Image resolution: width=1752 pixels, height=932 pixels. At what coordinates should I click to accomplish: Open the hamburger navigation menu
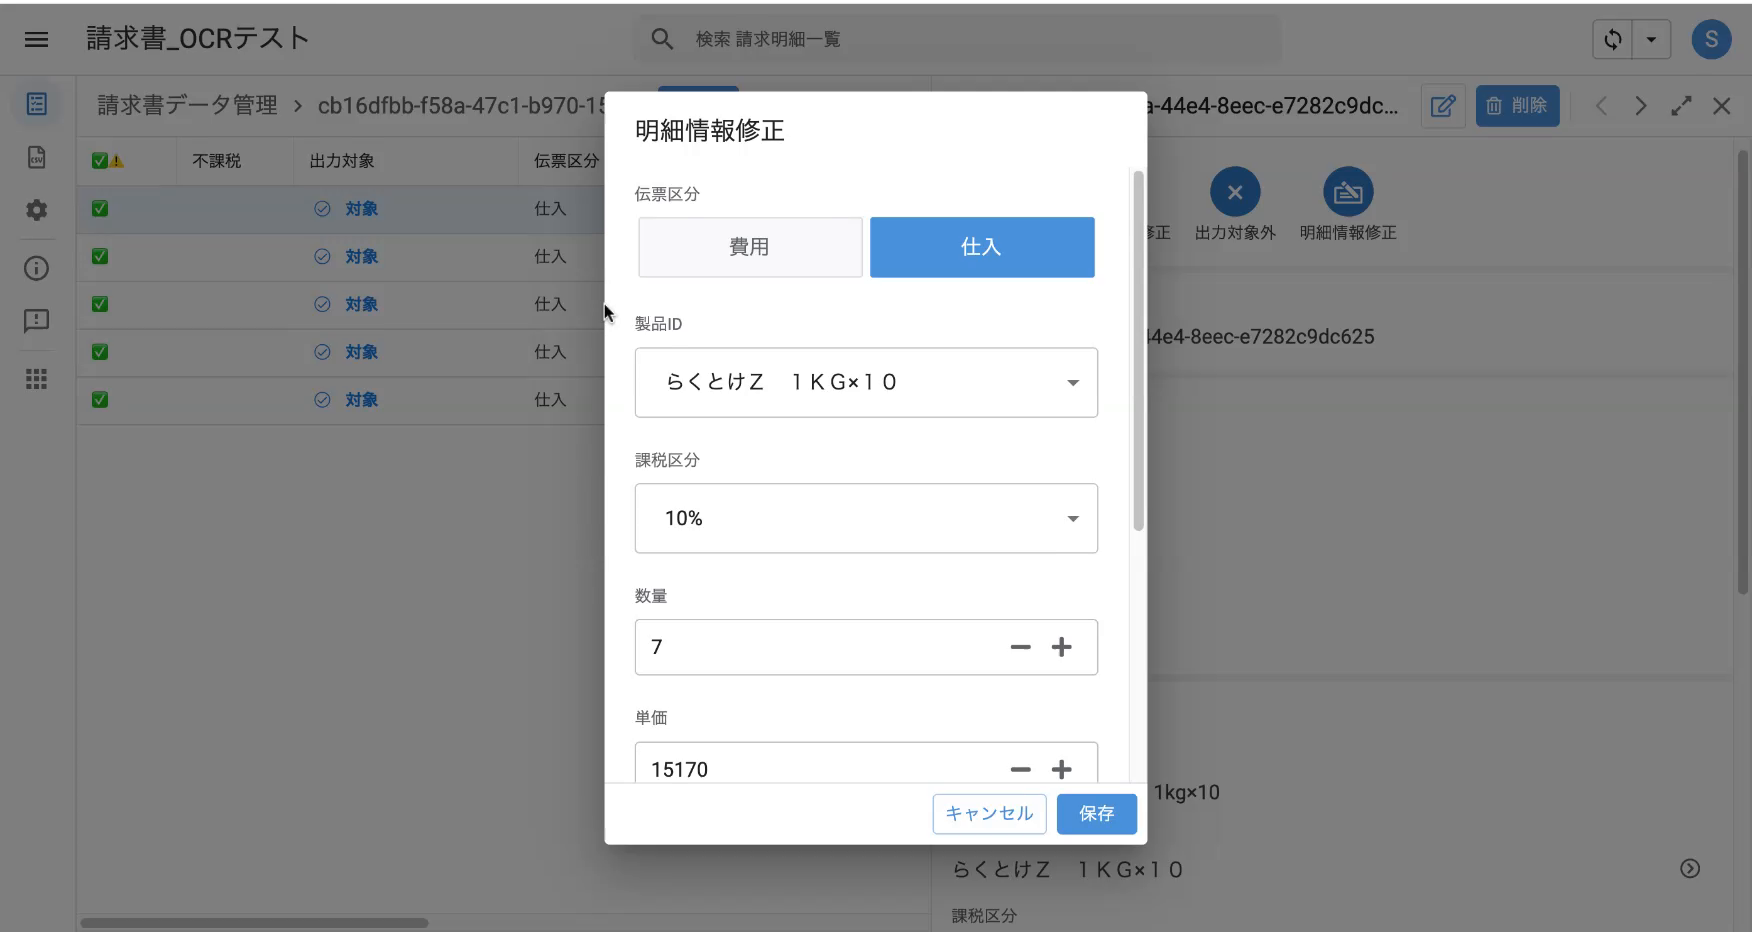(x=37, y=39)
